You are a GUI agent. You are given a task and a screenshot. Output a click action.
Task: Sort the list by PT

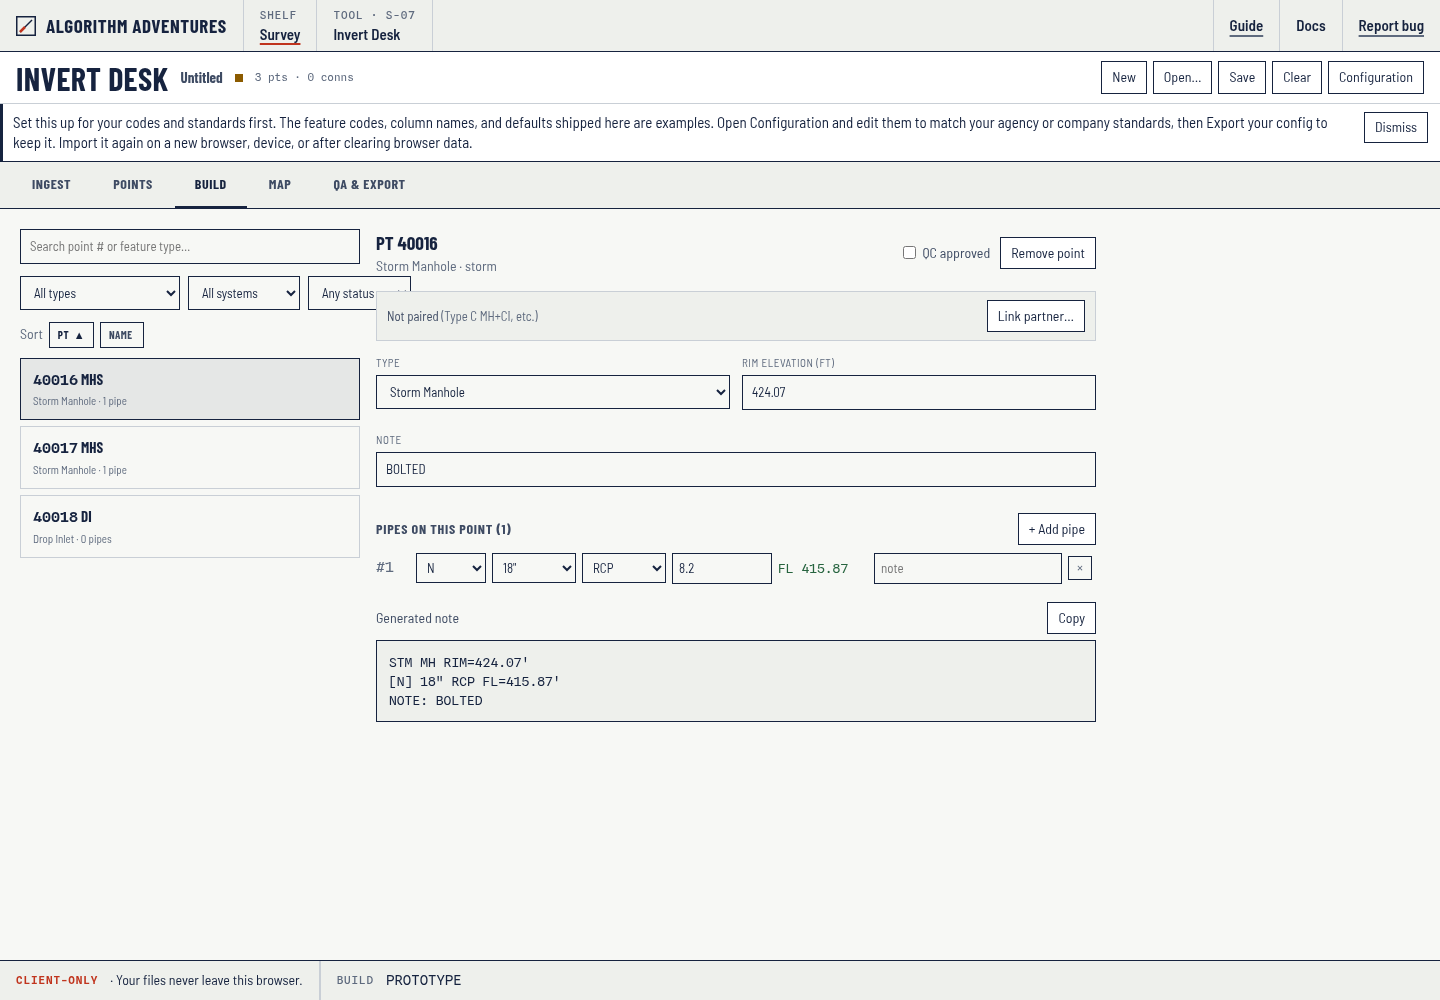pos(71,335)
